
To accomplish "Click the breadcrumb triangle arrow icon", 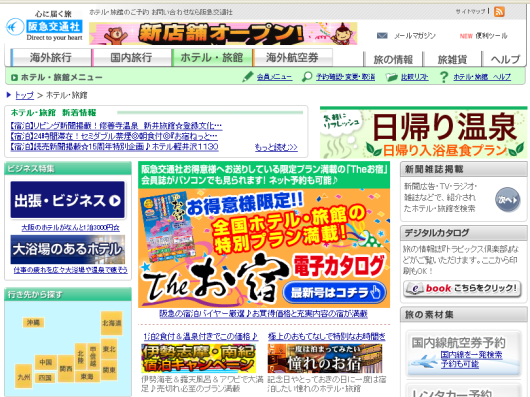I will pos(9,95).
